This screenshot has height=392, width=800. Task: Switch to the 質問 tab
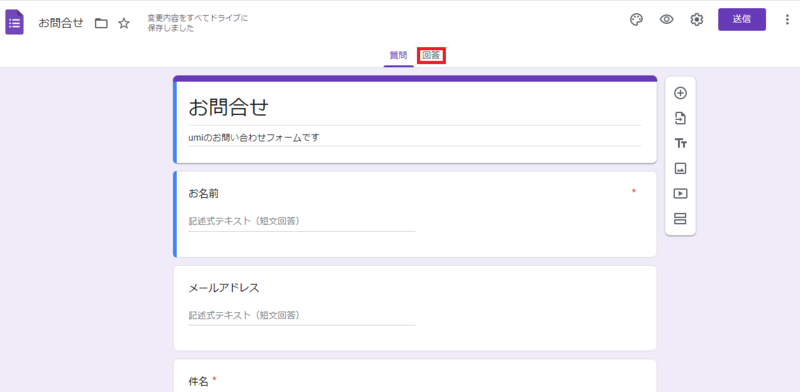click(398, 55)
